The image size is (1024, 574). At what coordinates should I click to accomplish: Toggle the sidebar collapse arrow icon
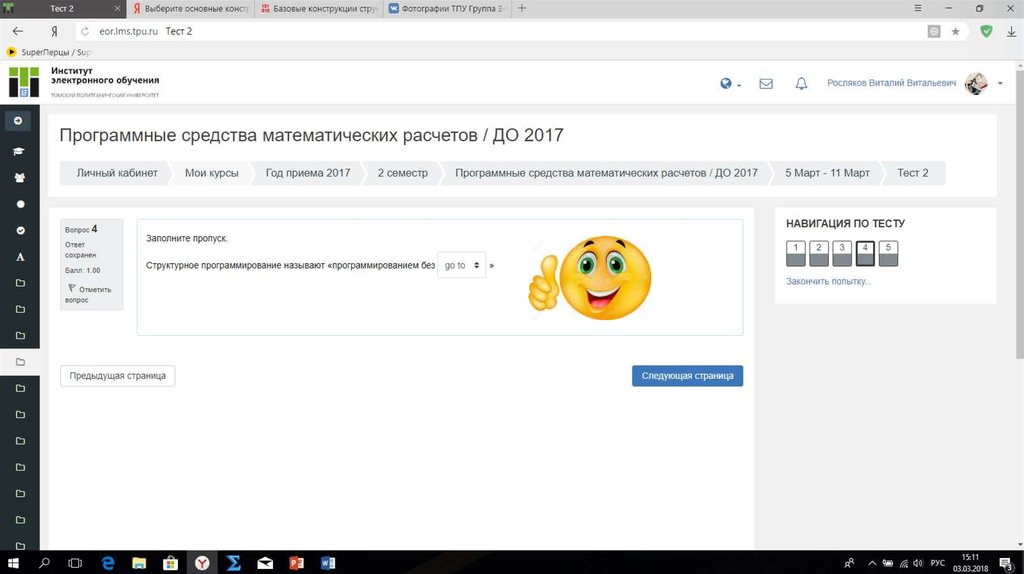click(18, 121)
